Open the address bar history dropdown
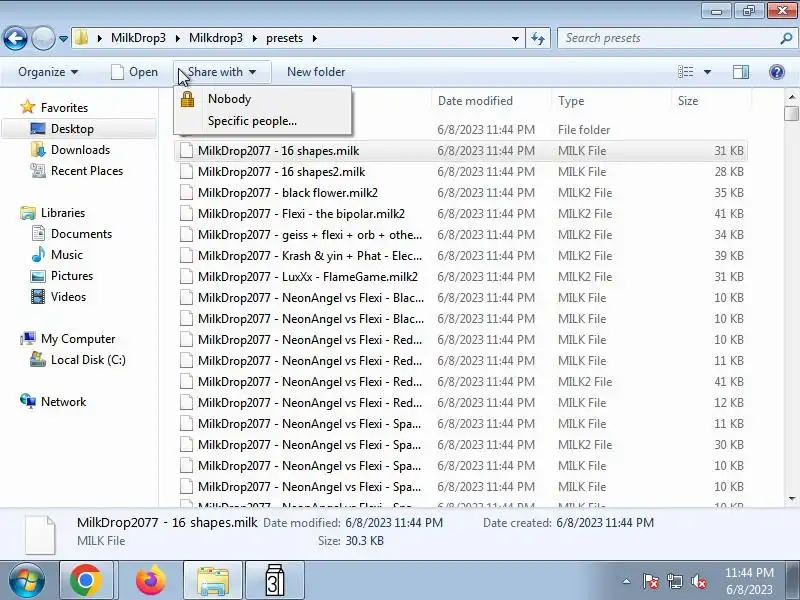 point(515,38)
